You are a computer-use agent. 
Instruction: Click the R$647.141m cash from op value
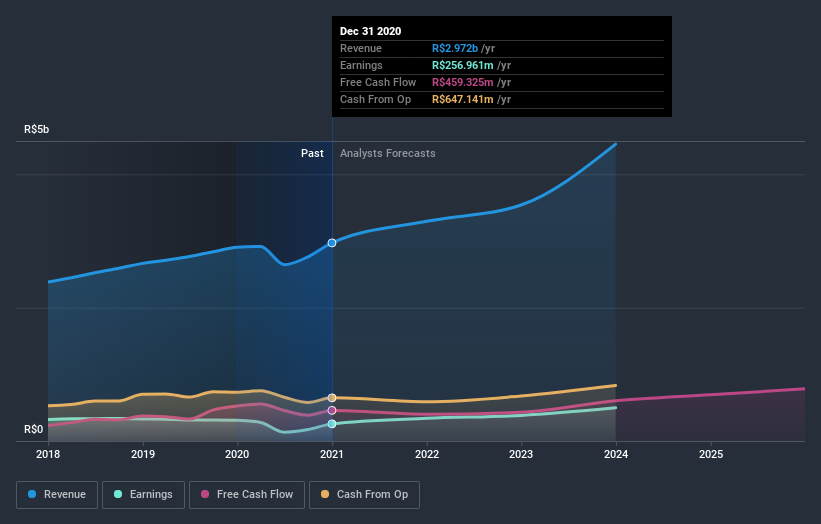(462, 99)
